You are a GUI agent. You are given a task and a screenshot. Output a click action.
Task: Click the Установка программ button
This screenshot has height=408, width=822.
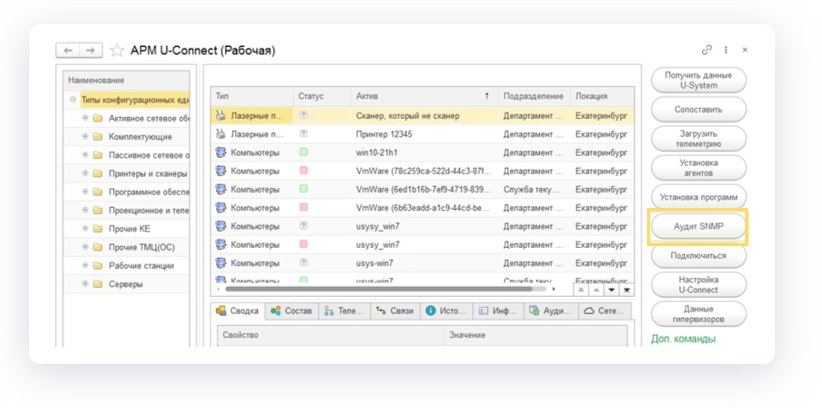(698, 197)
